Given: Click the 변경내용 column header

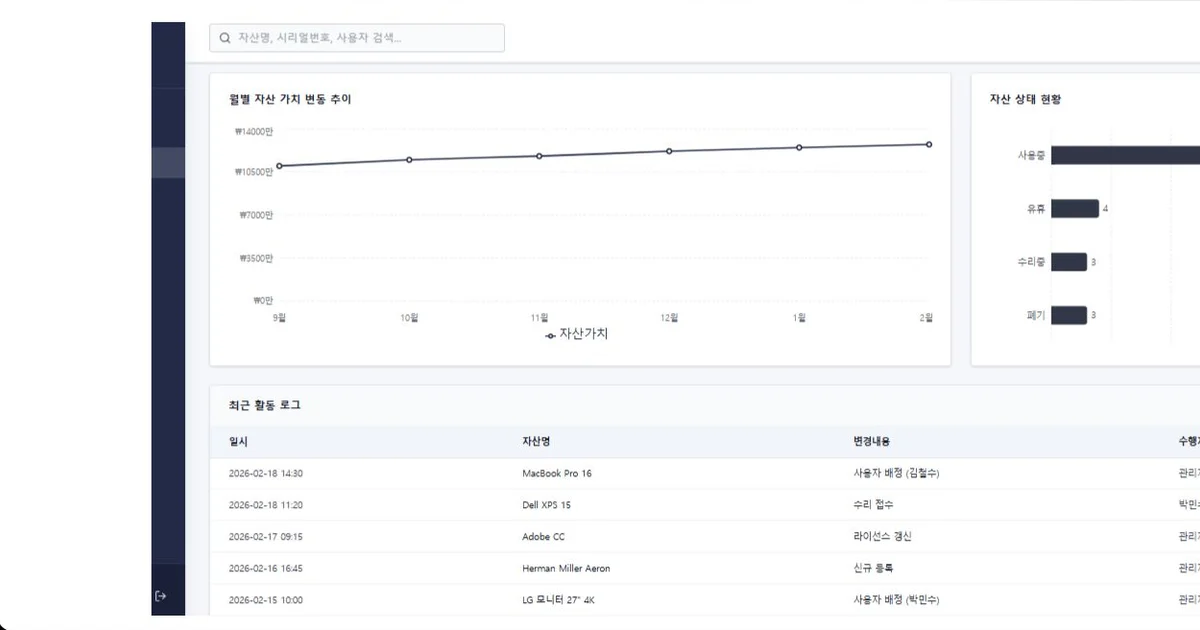Looking at the screenshot, I should click(x=871, y=441).
